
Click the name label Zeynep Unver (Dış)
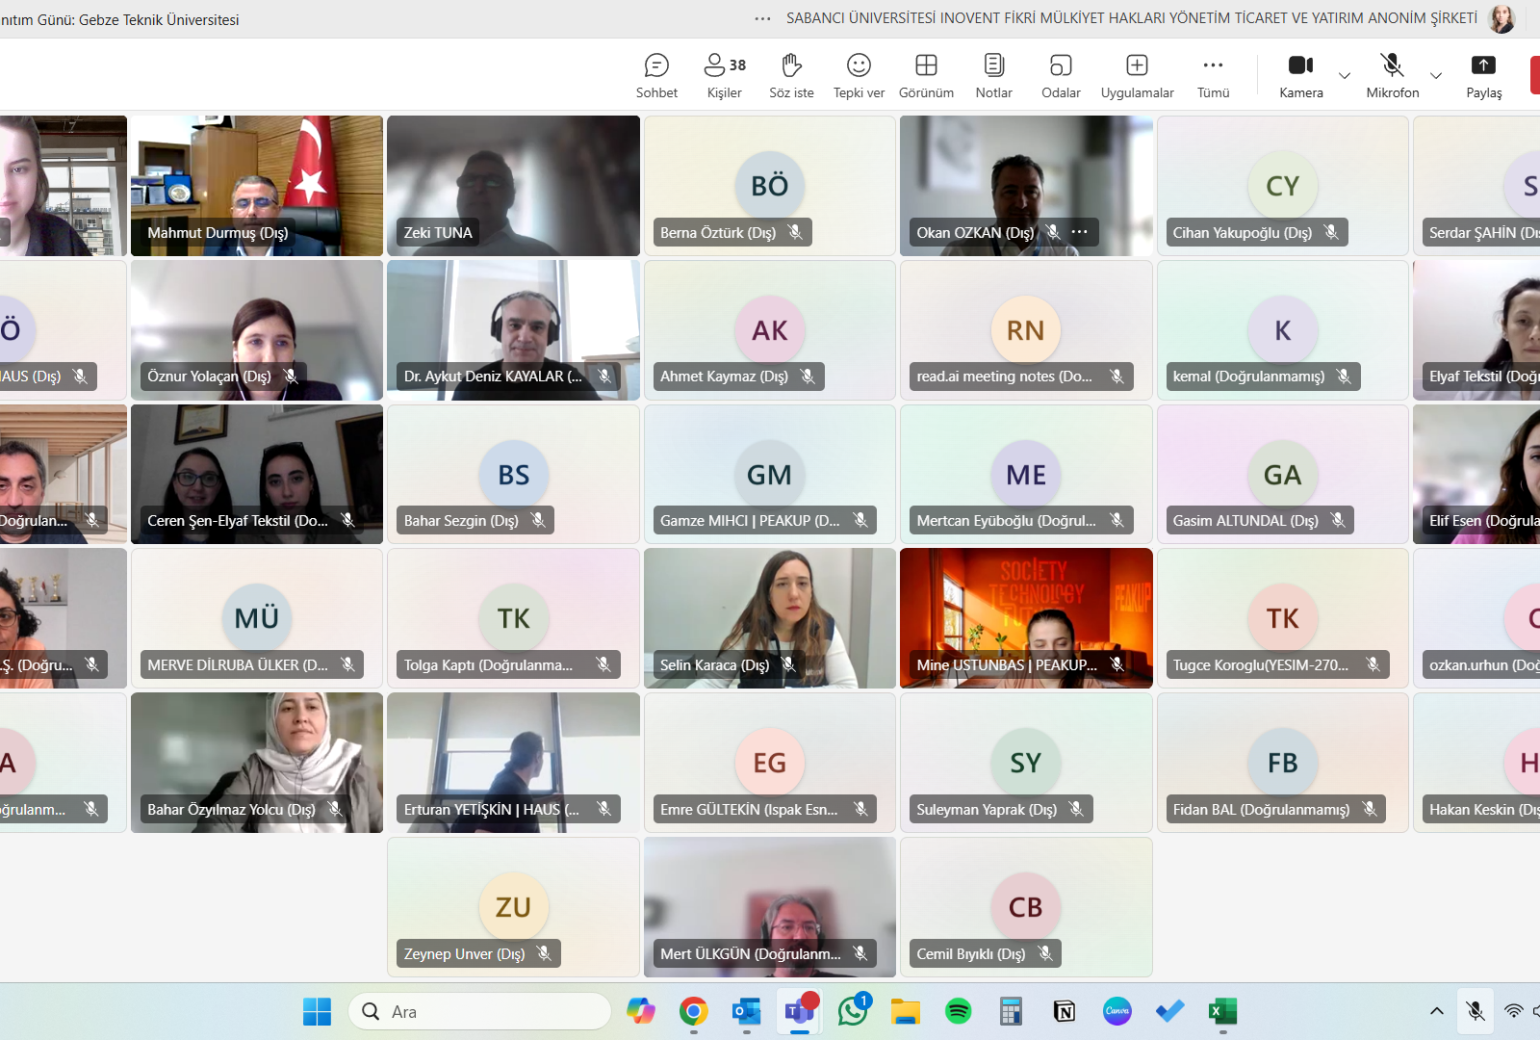click(x=464, y=954)
